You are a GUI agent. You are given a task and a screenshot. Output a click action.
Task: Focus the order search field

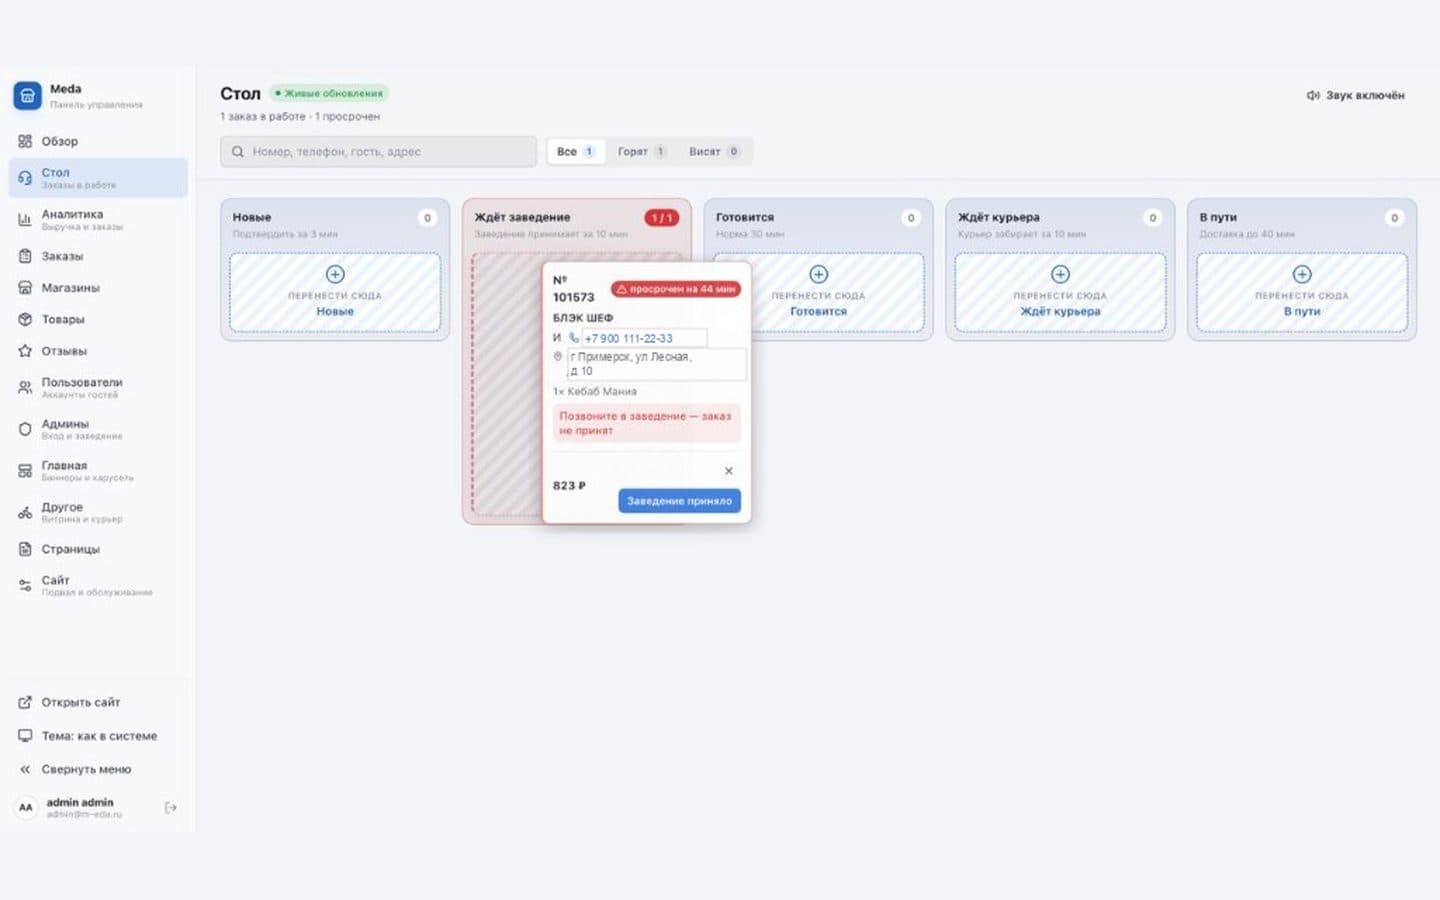pos(378,152)
